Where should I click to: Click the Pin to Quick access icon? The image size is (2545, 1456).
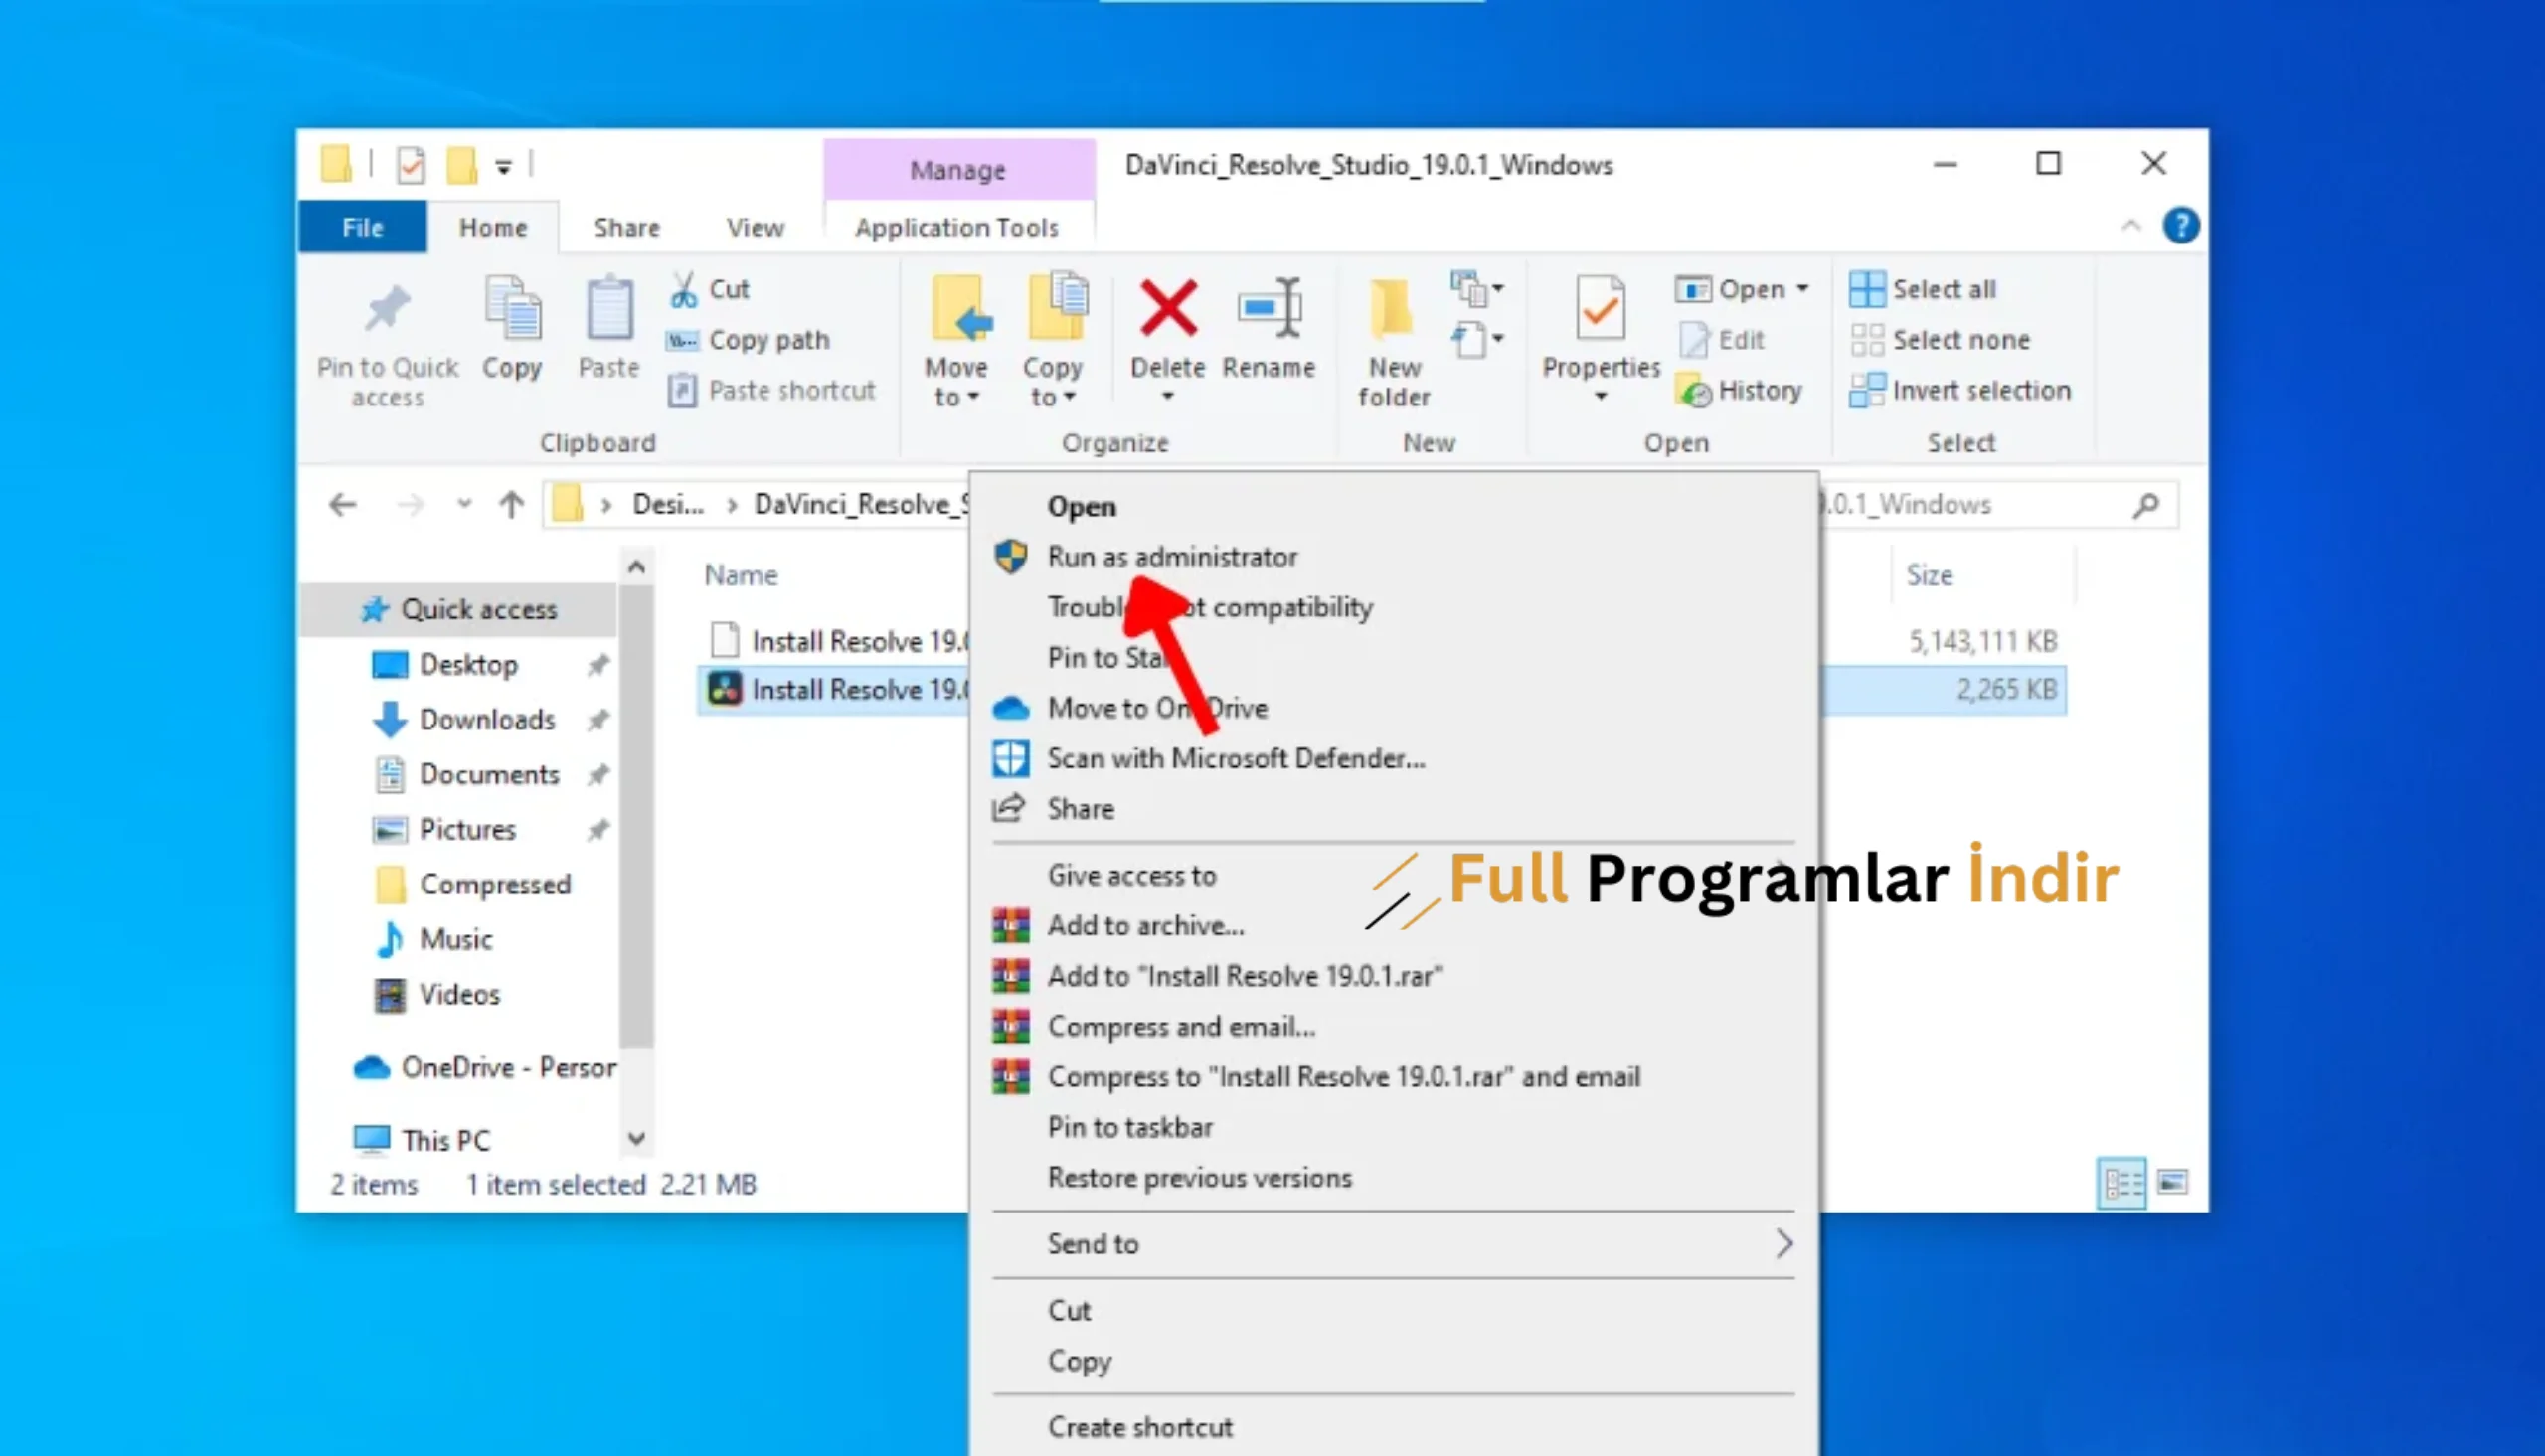(x=388, y=308)
